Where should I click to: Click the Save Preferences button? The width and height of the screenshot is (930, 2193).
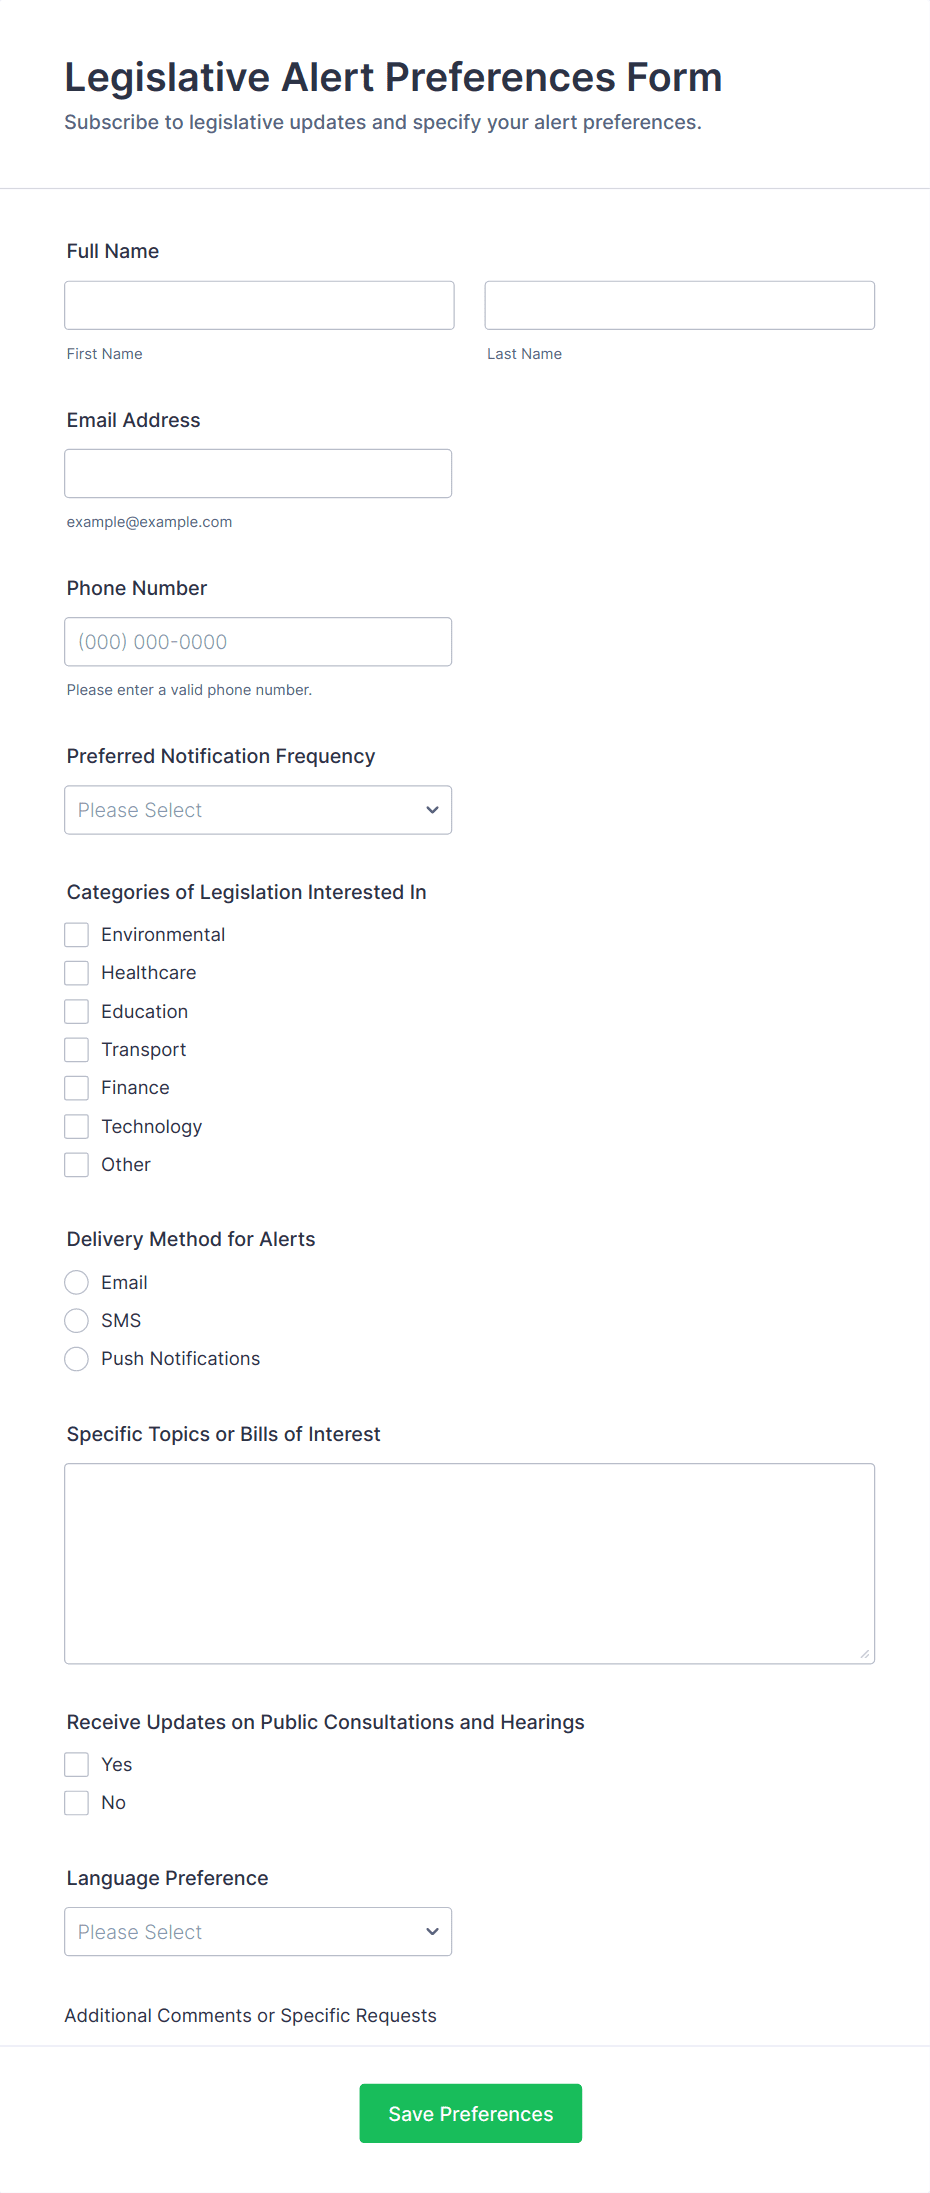[470, 2113]
